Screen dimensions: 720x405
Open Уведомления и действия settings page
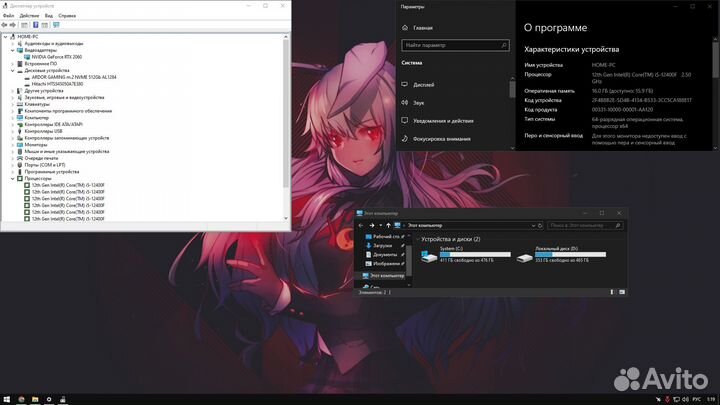click(437, 121)
